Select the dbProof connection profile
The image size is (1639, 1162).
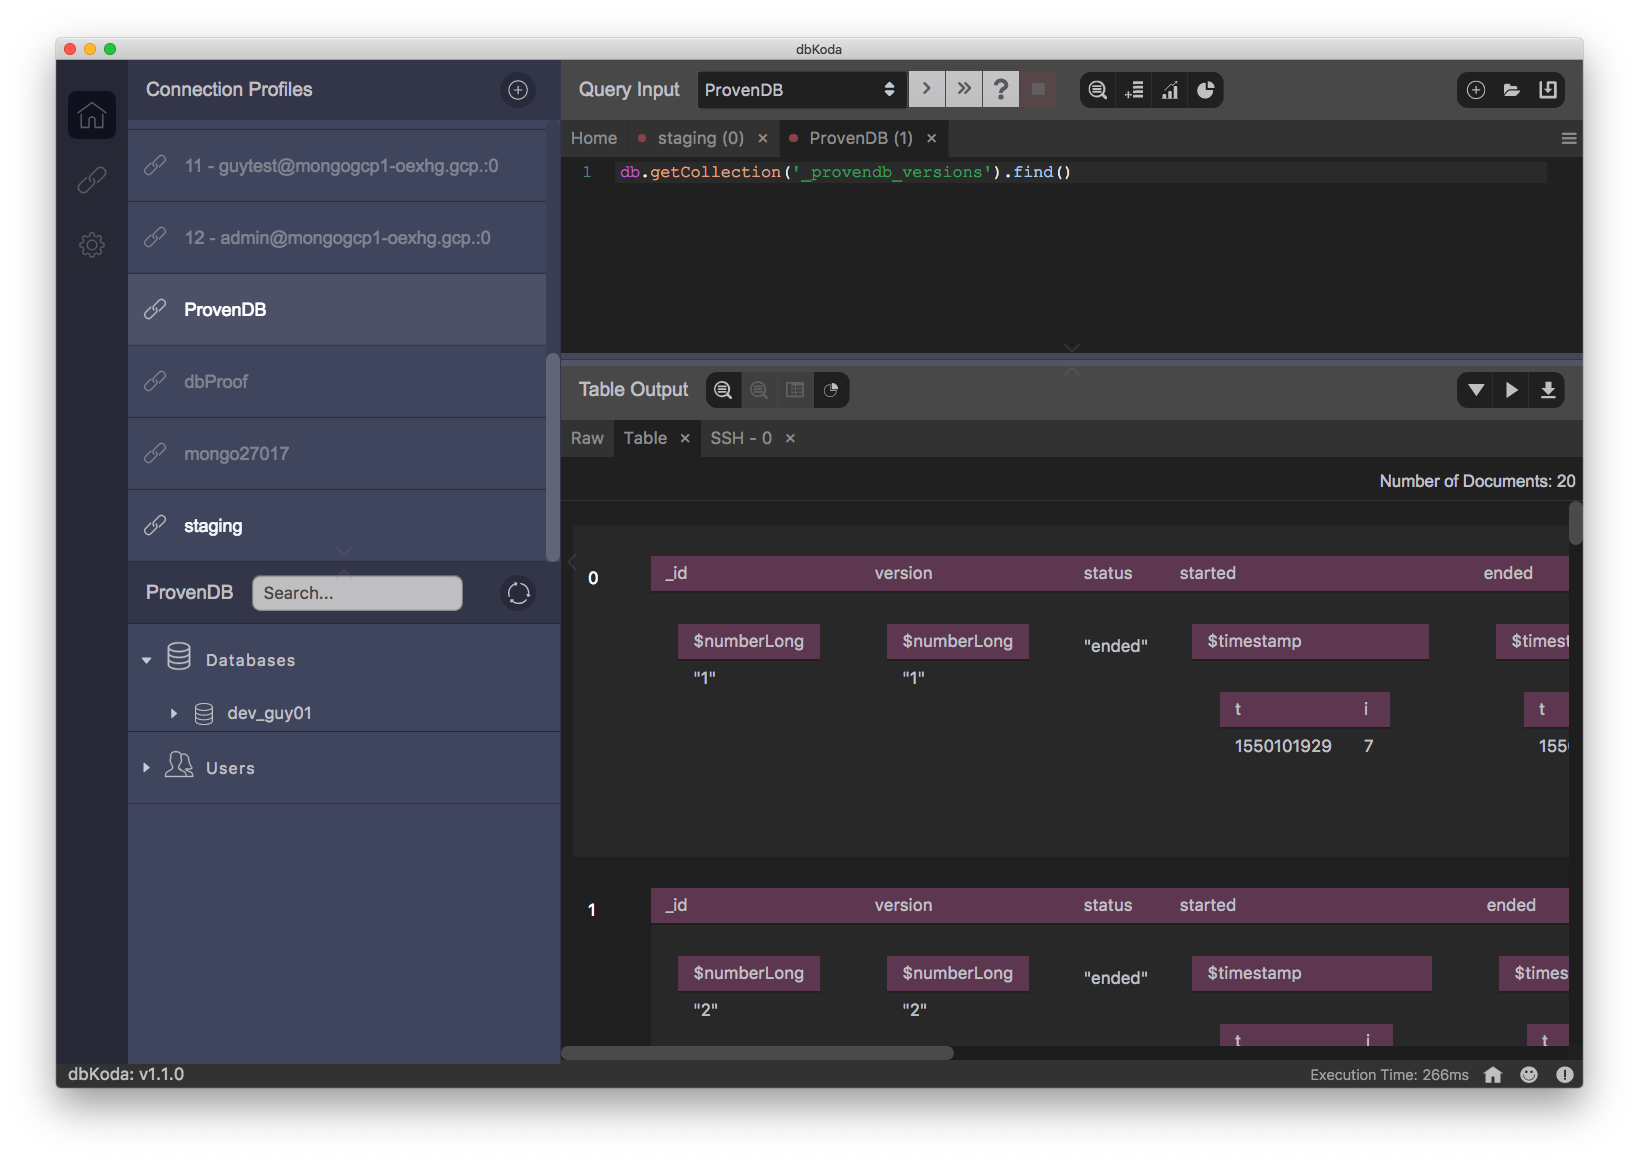(x=337, y=382)
